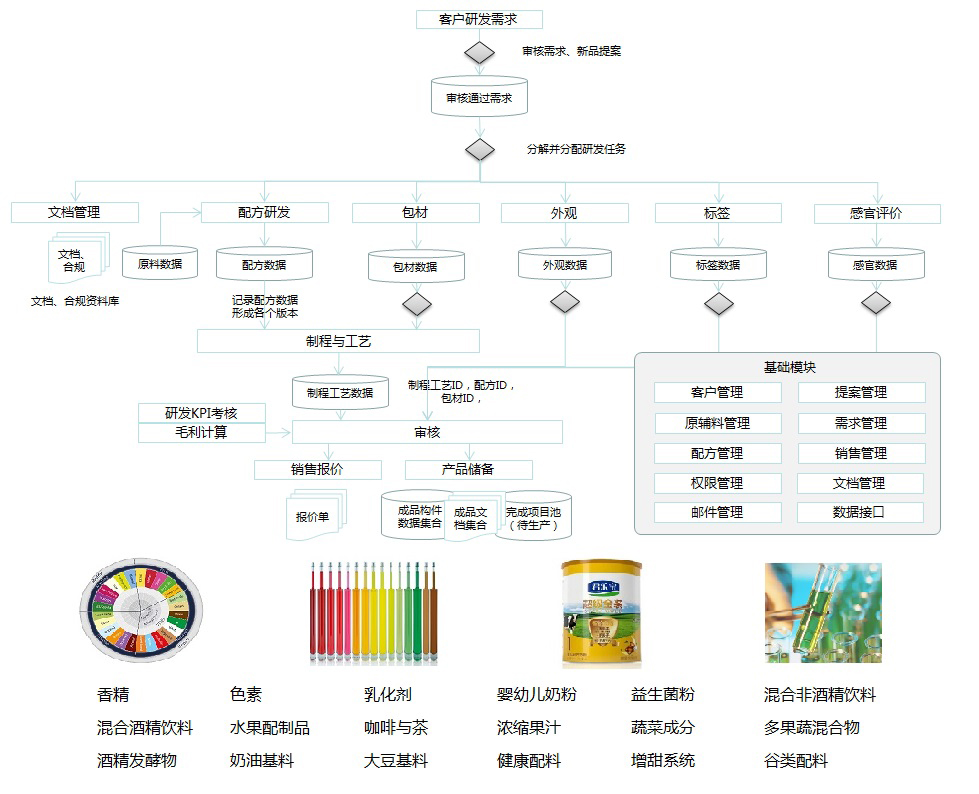Click the 报价单 document icon
Viewport: 979px width, 794px height.
(x=317, y=515)
